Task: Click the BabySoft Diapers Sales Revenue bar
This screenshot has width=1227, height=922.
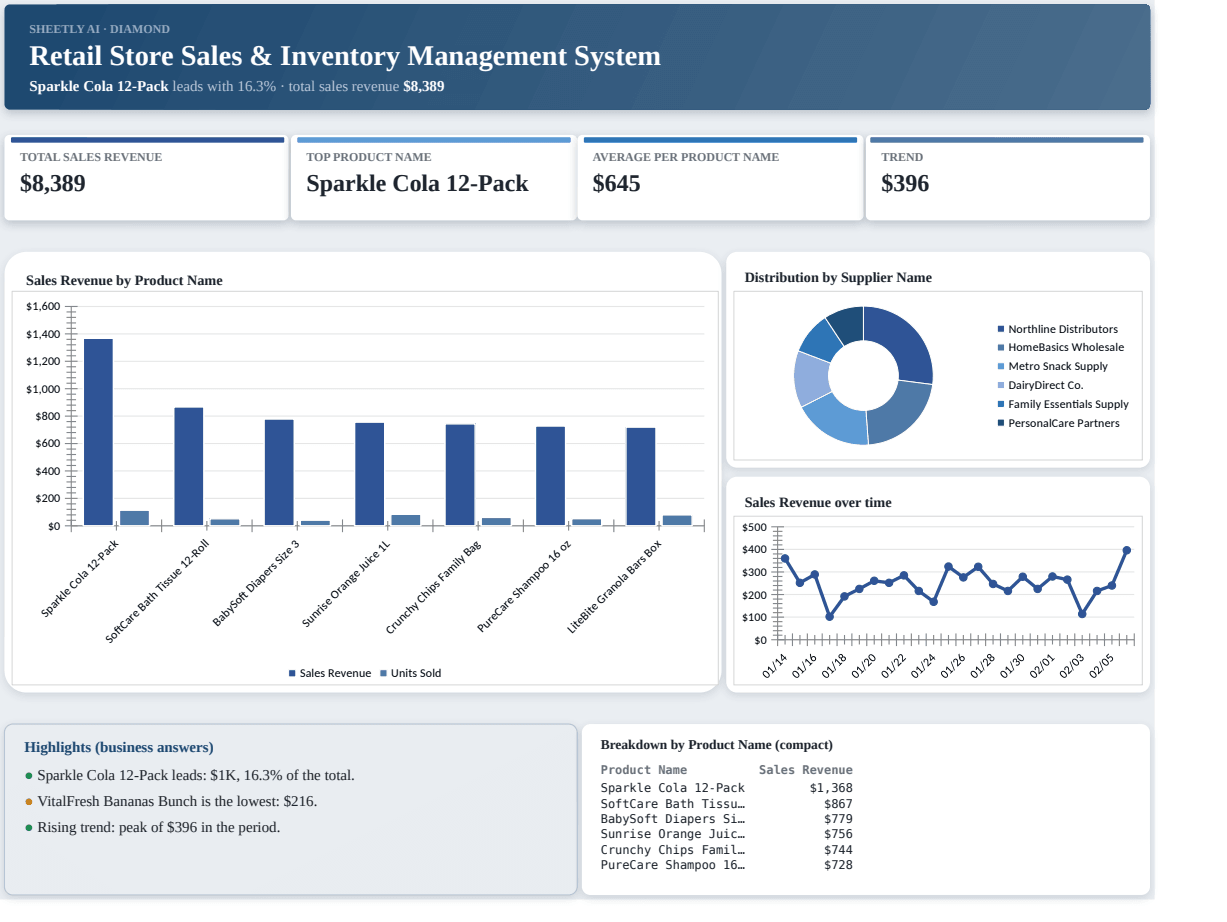Action: pyautogui.click(x=279, y=472)
